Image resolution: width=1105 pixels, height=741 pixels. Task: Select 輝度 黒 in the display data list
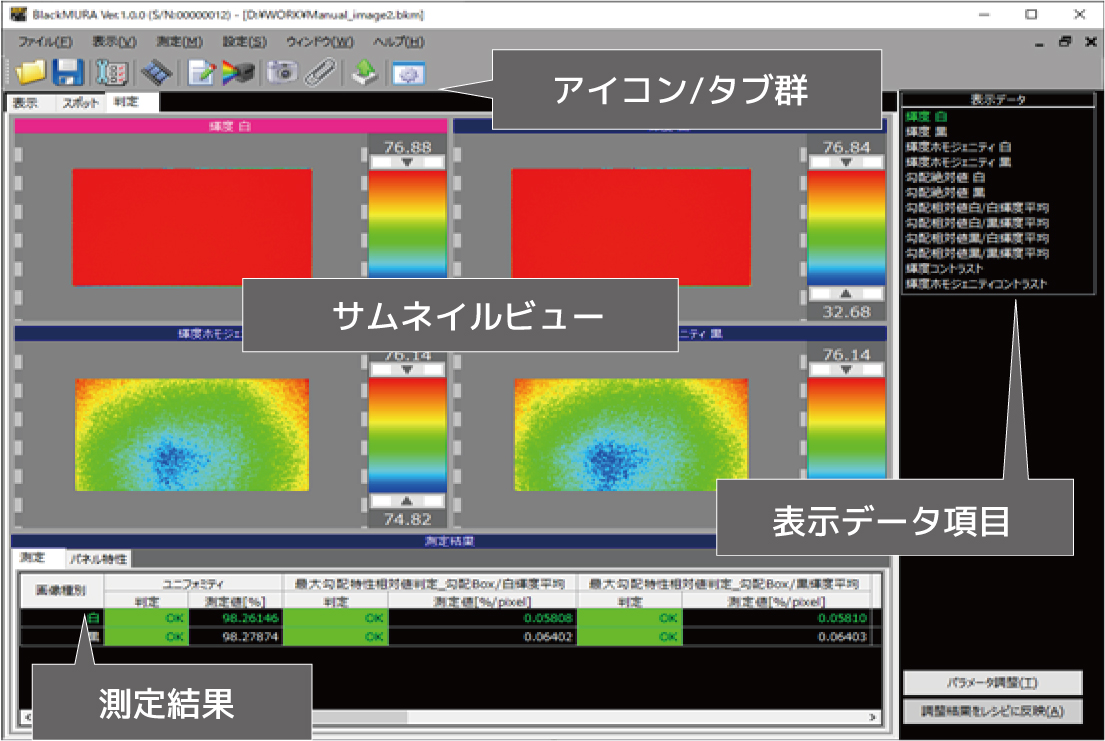tap(926, 132)
